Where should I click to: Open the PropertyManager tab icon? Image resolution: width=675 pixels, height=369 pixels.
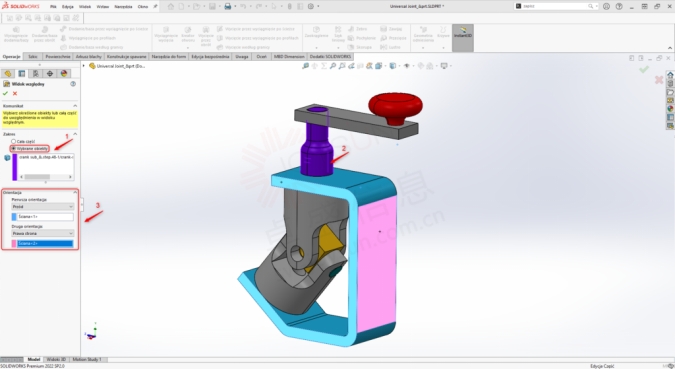pyautogui.click(x=22, y=74)
